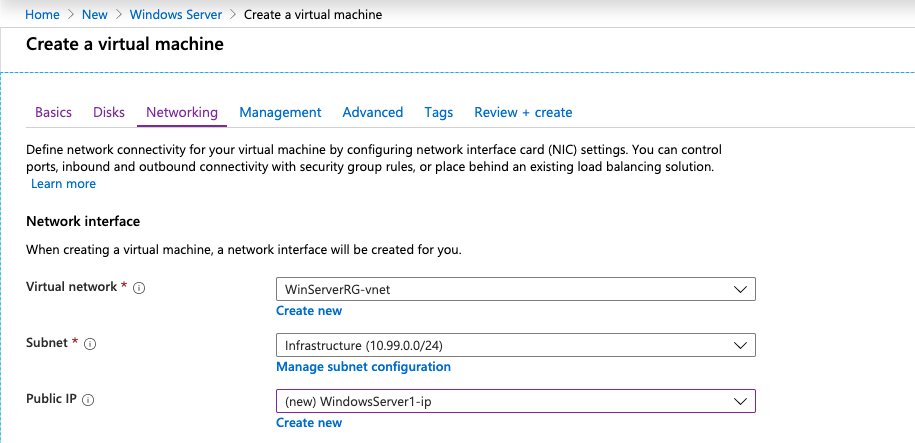Click Create new under Public IP
The image size is (915, 443).
(309, 423)
